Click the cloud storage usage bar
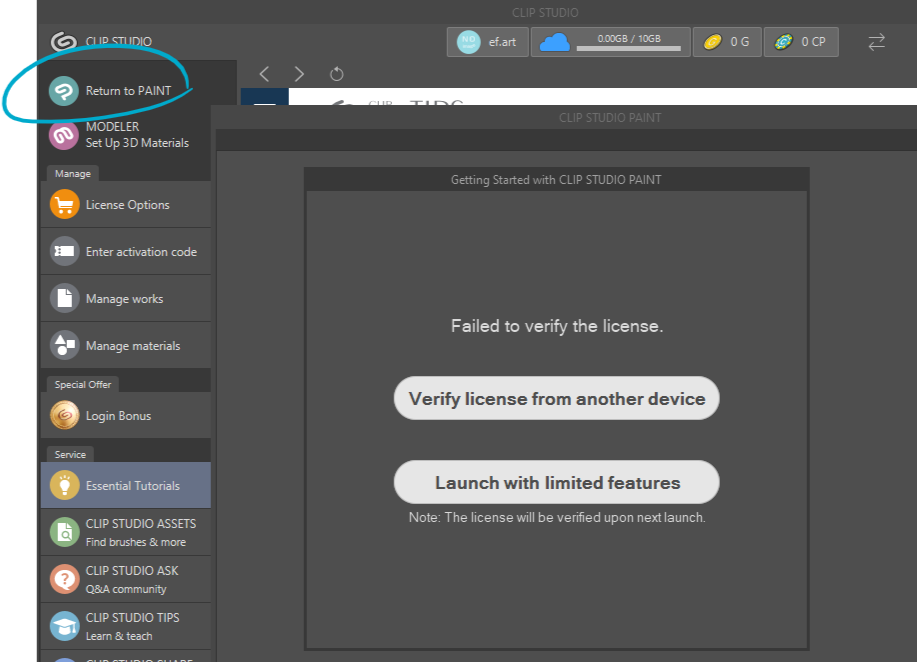The height and width of the screenshot is (662, 917). point(629,49)
